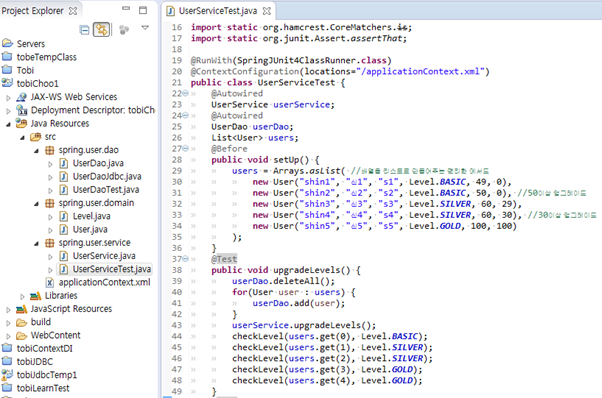Fold the setUp method at line 27
Viewport: 602px width, 398px height.
pyautogui.click(x=185, y=149)
